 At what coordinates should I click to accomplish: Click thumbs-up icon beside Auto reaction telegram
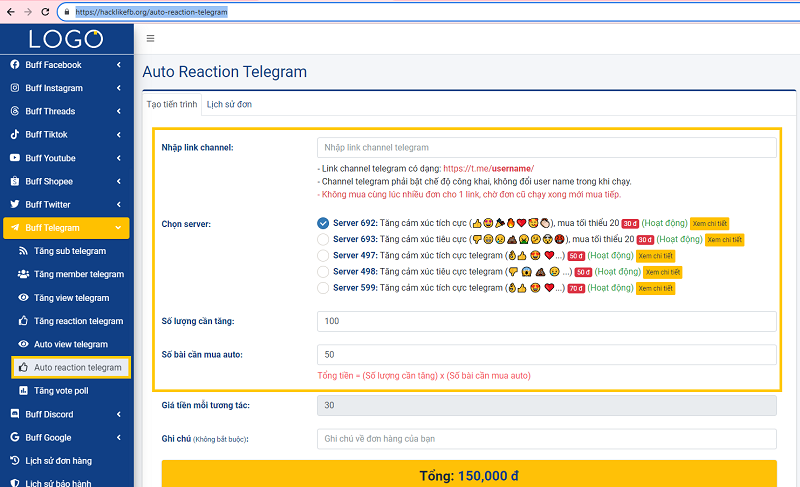click(23, 367)
